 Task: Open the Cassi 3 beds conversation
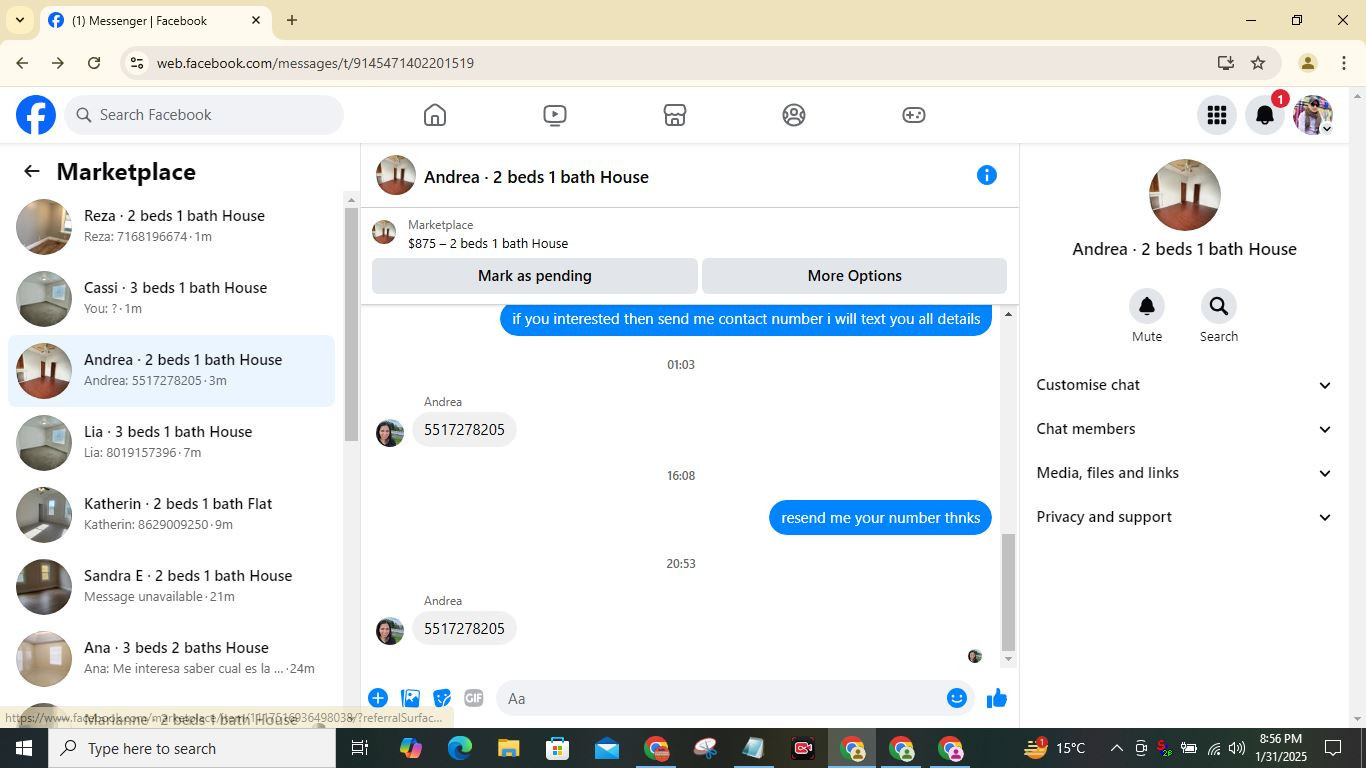(x=172, y=299)
